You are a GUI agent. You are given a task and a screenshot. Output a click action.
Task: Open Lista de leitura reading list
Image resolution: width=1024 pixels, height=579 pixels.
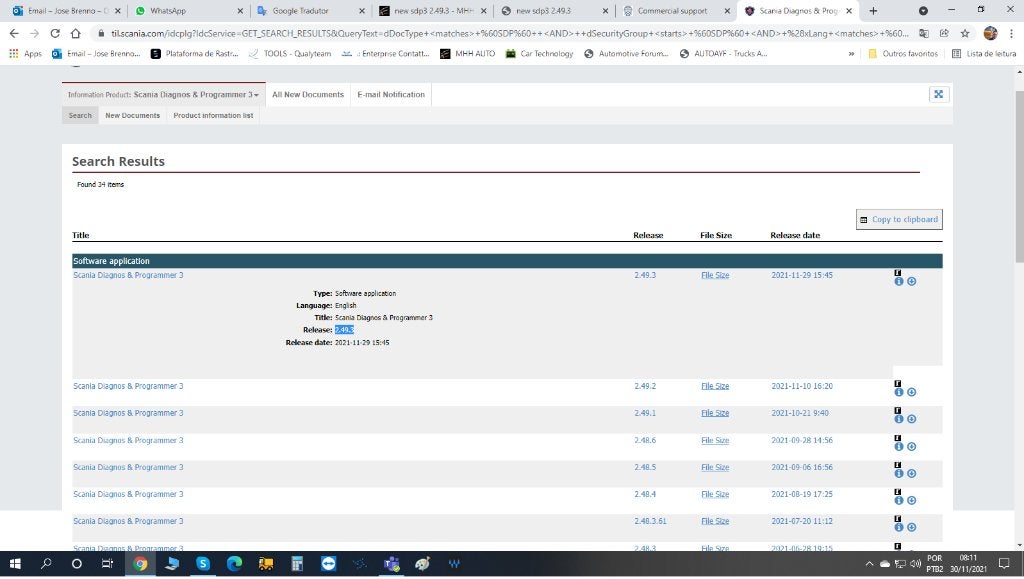(x=984, y=54)
